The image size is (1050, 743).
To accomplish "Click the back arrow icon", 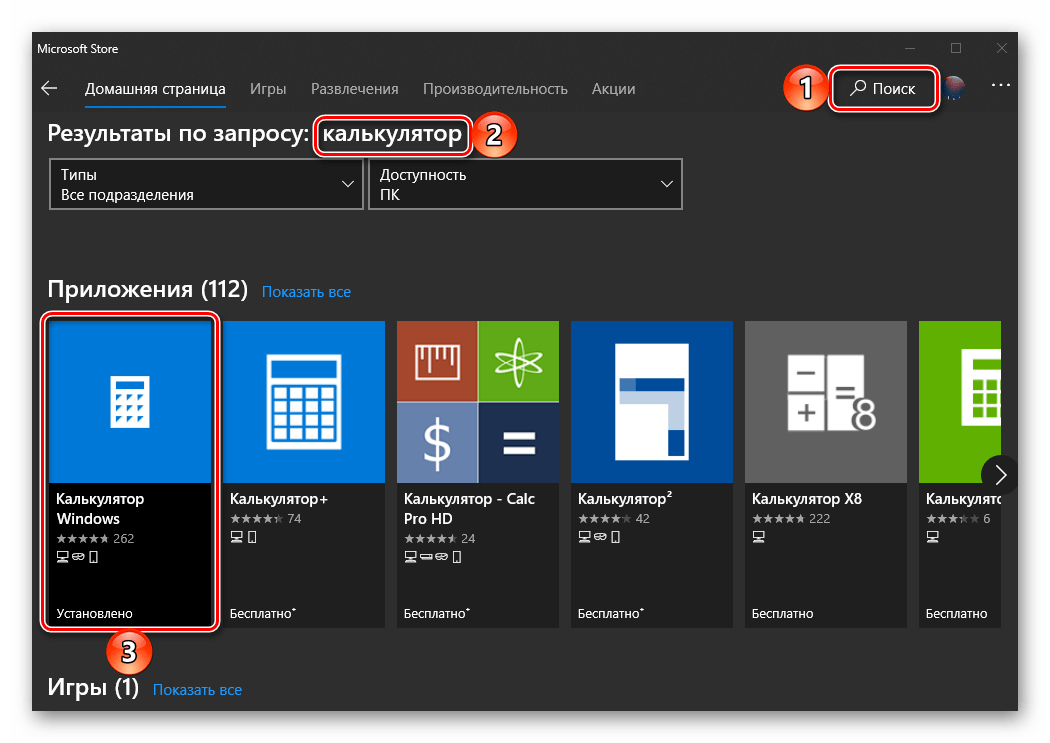I will 49,88.
